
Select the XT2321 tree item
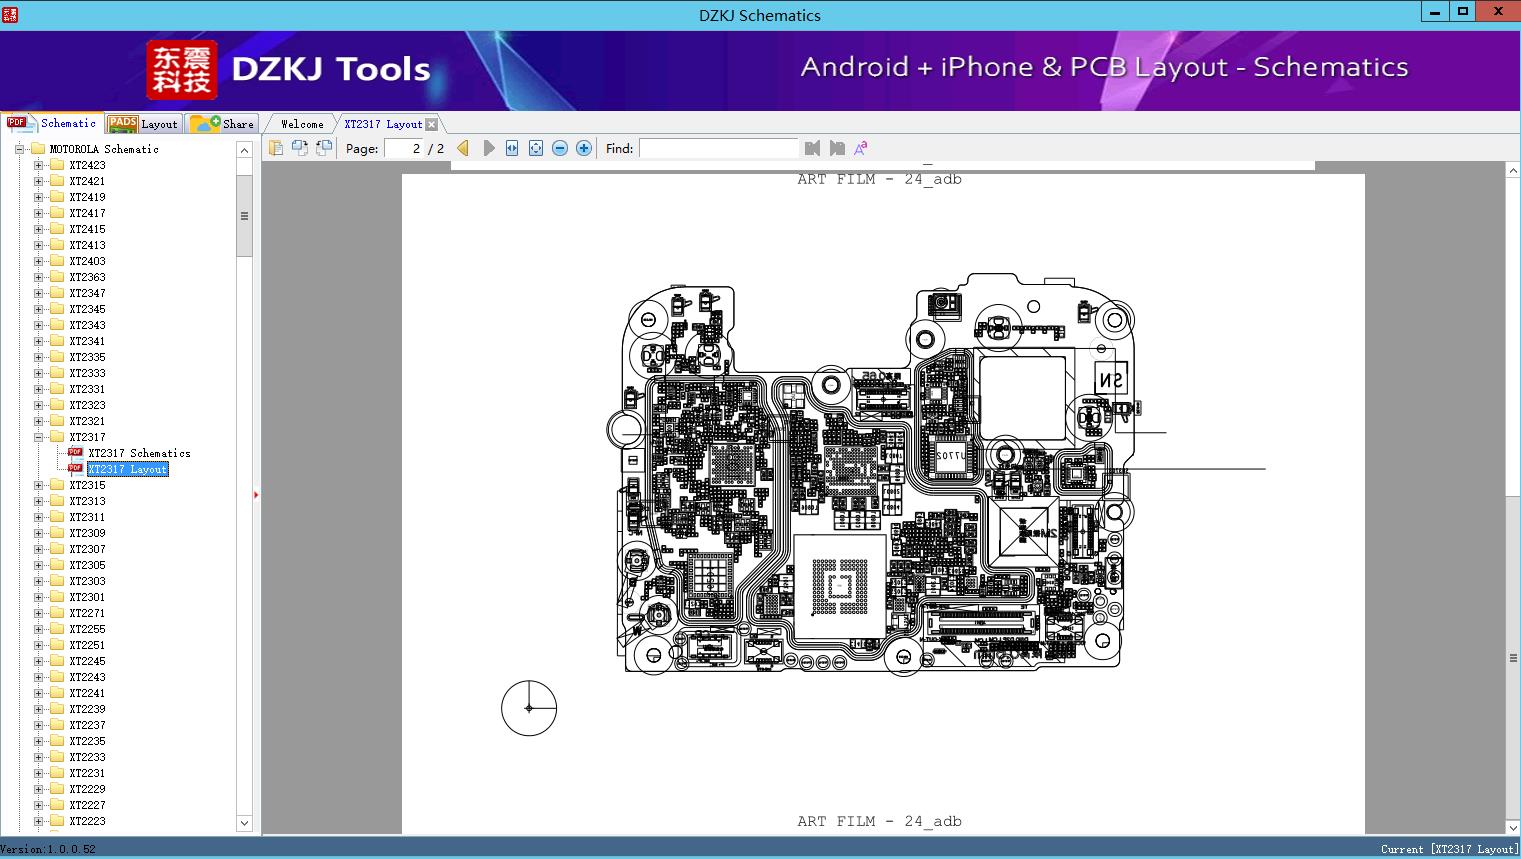click(87, 421)
